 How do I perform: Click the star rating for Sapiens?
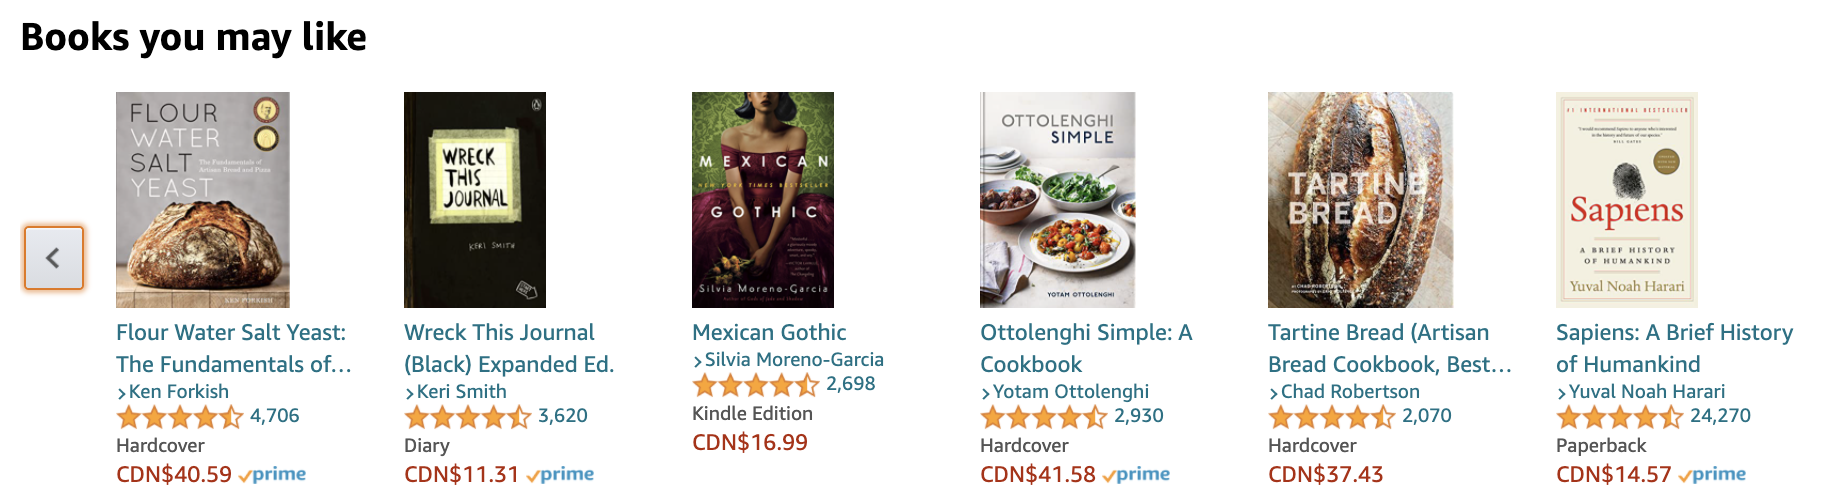[1618, 416]
